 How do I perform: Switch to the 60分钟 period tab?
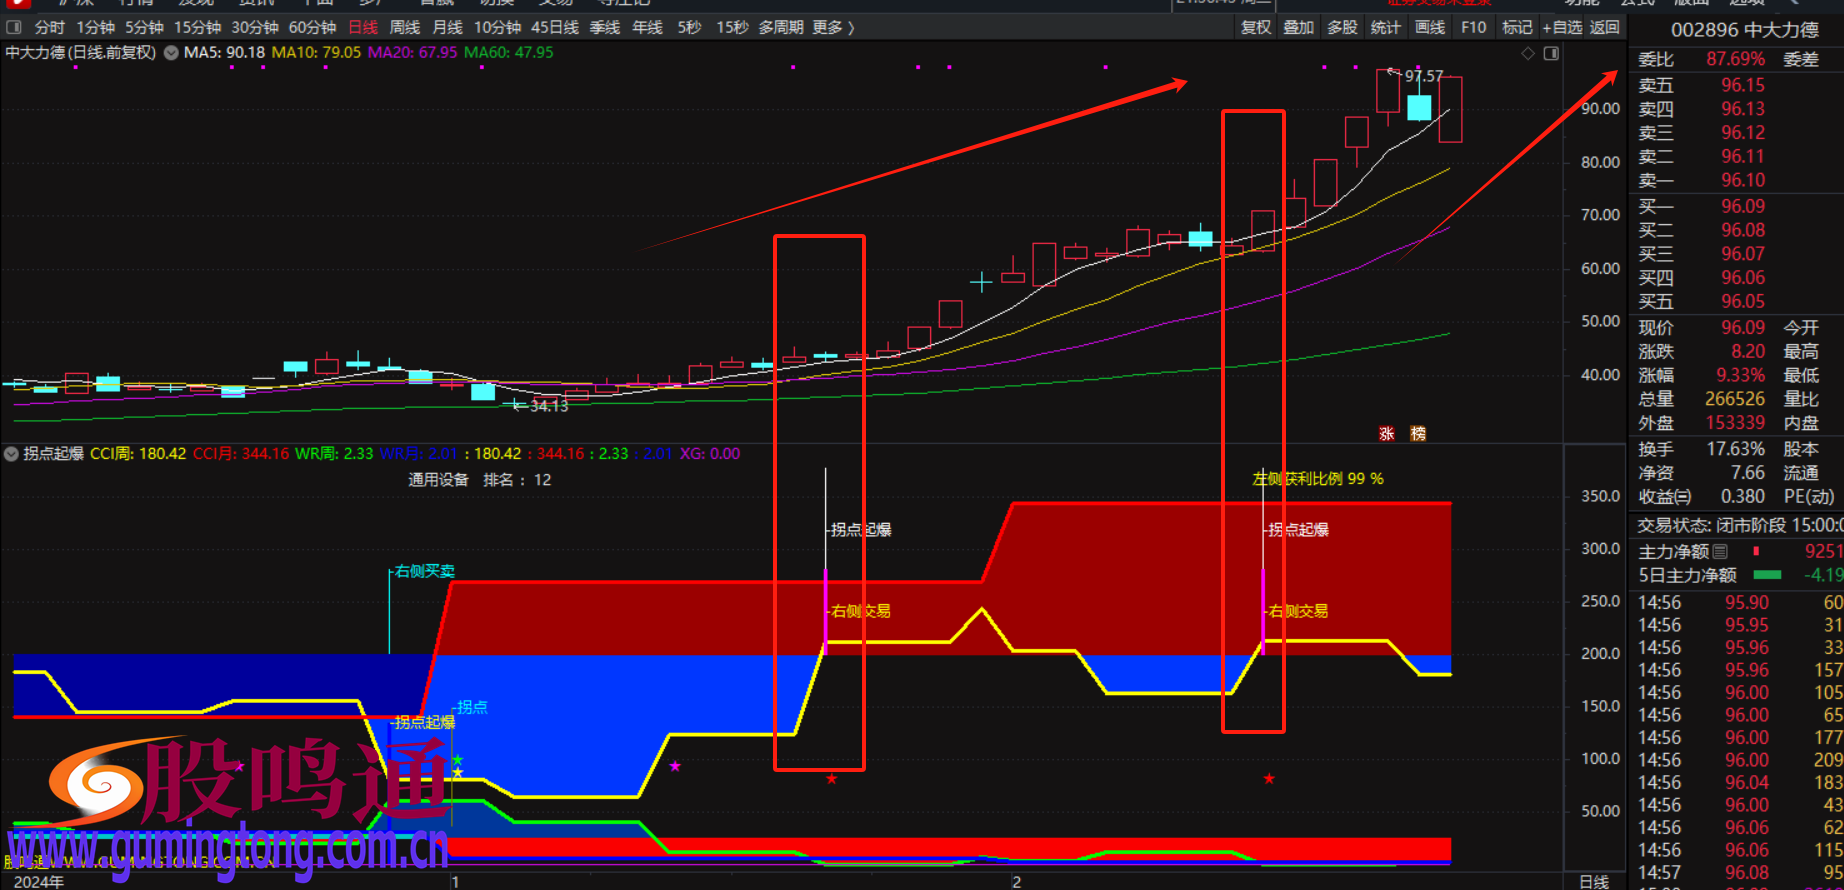pos(312,27)
